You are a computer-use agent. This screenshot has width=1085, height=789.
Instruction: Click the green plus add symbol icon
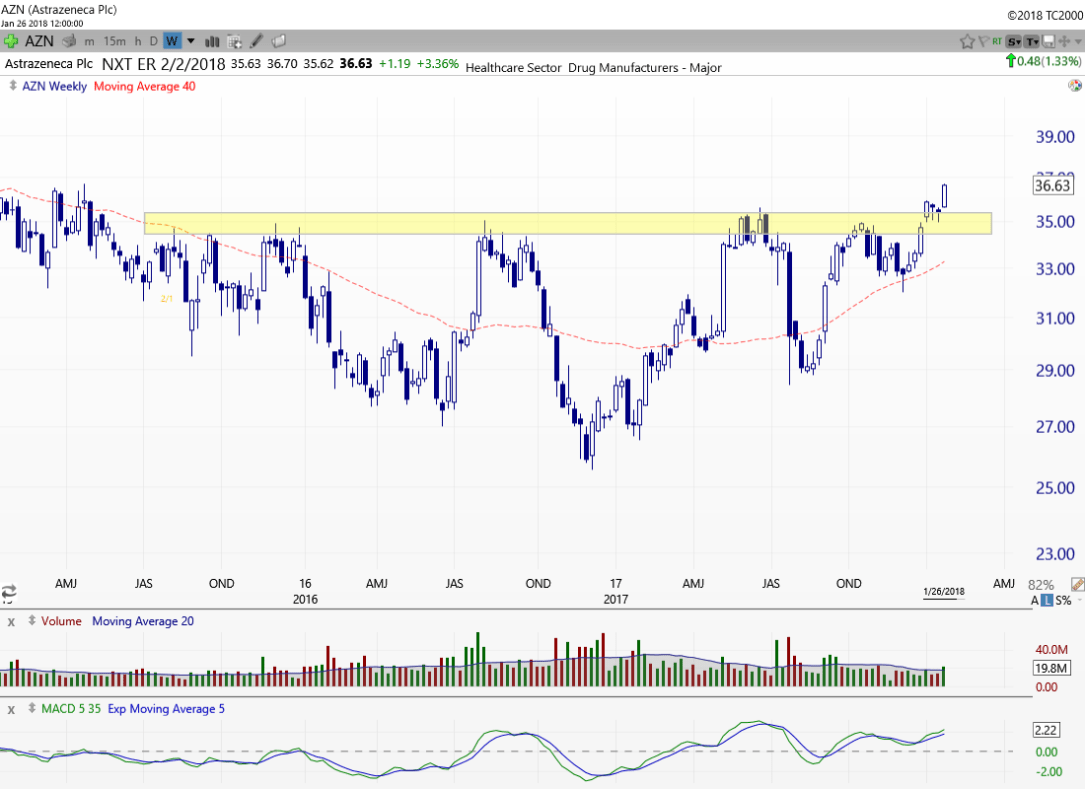coord(11,41)
